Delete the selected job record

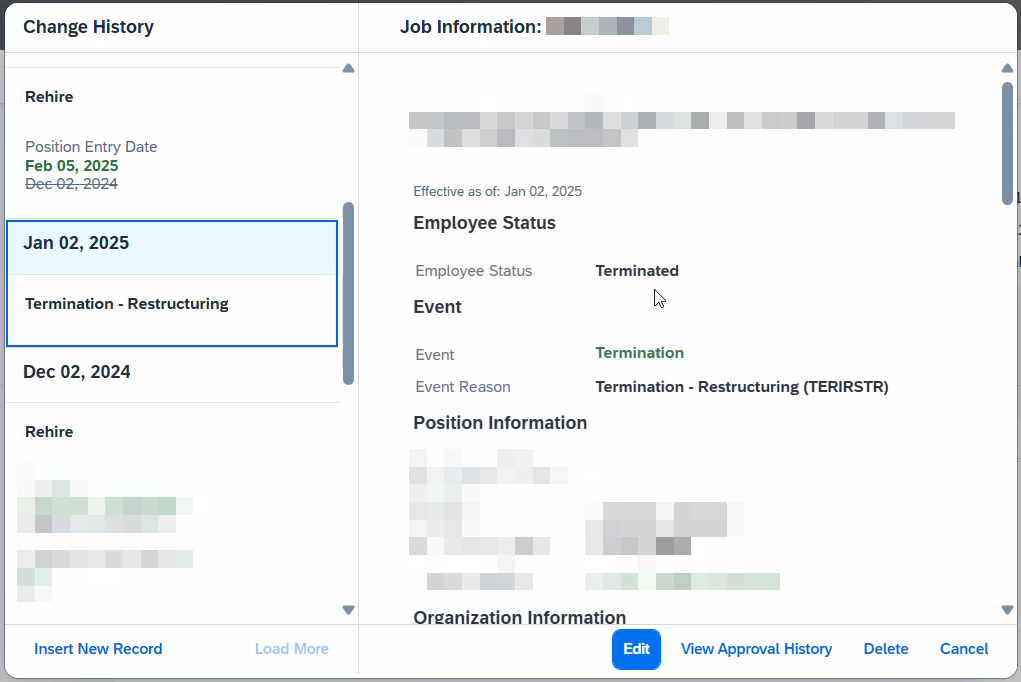point(886,649)
